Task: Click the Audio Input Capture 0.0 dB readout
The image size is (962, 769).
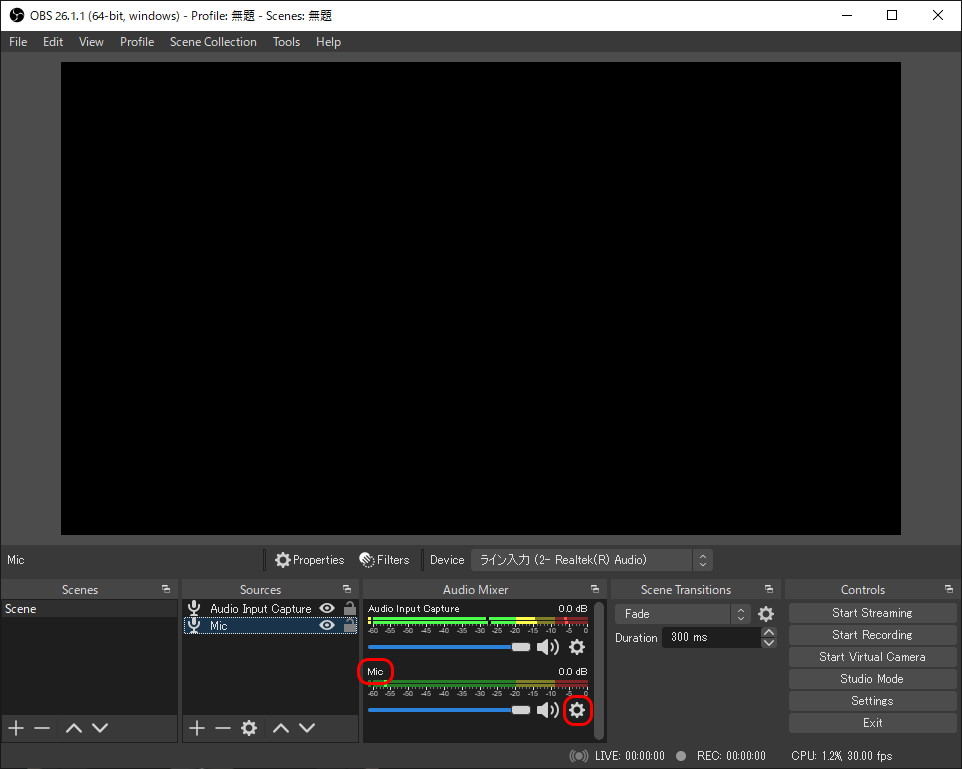Action: click(x=572, y=608)
